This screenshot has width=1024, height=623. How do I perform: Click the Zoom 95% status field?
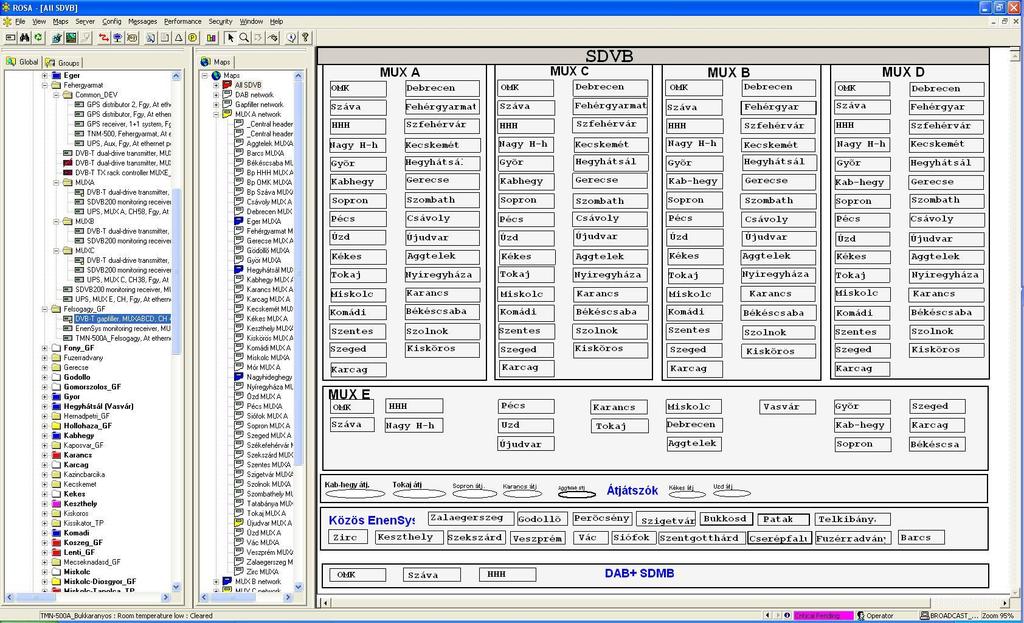coord(998,615)
